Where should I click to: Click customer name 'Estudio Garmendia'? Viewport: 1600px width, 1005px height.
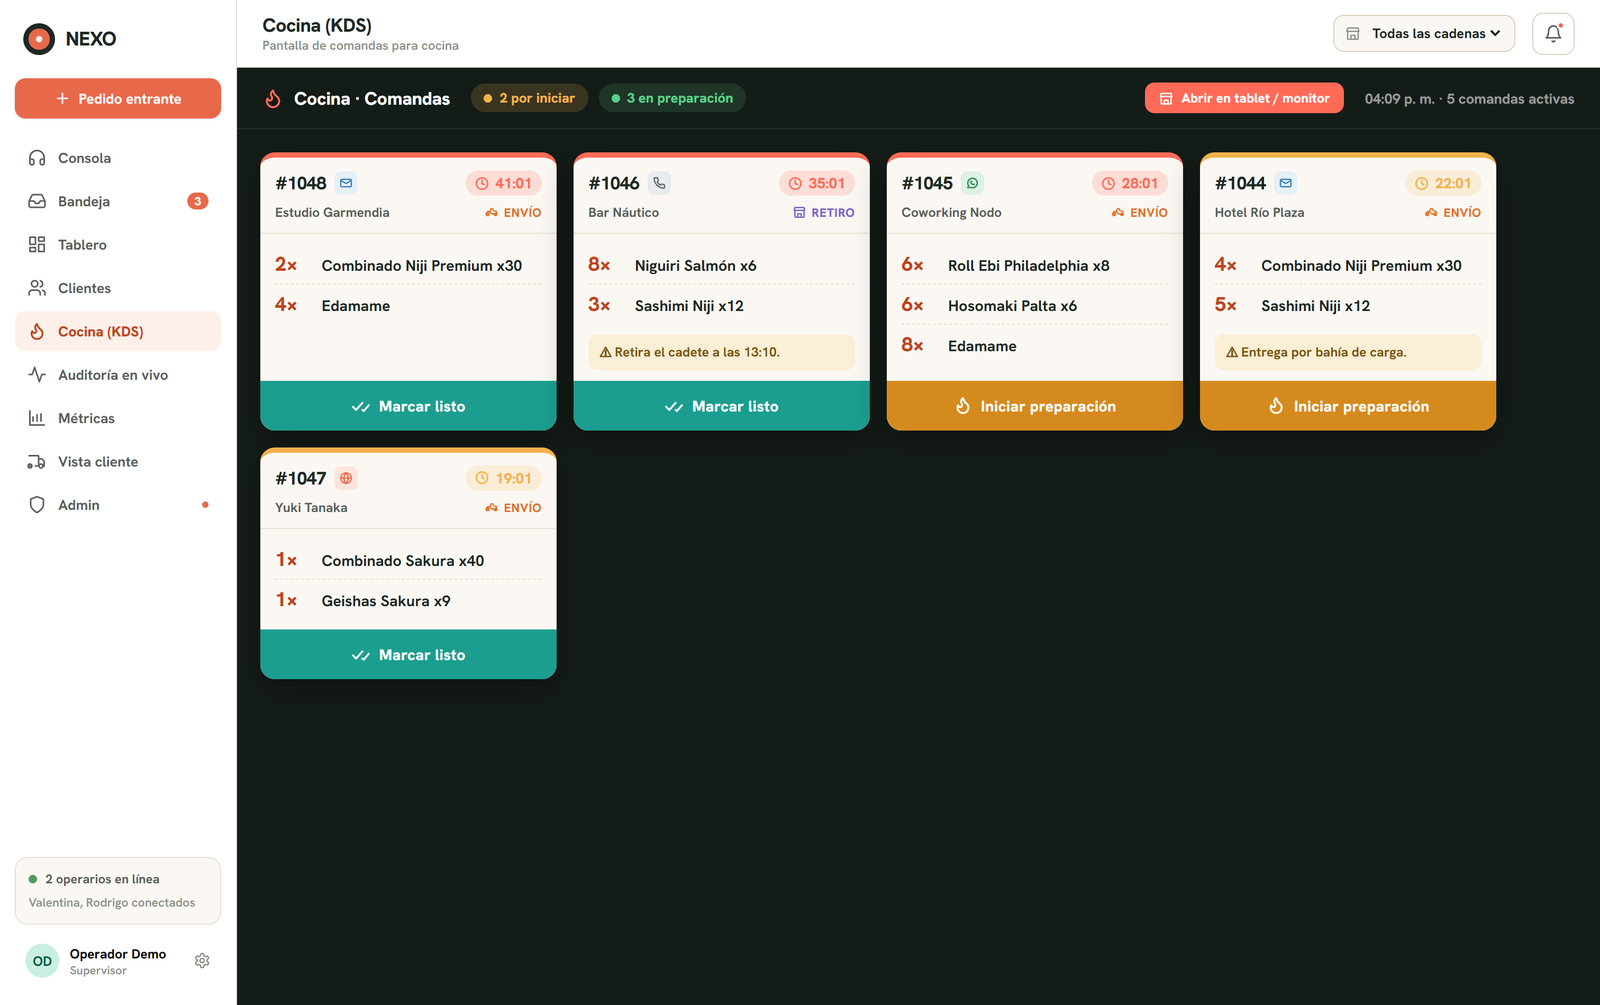tap(332, 212)
